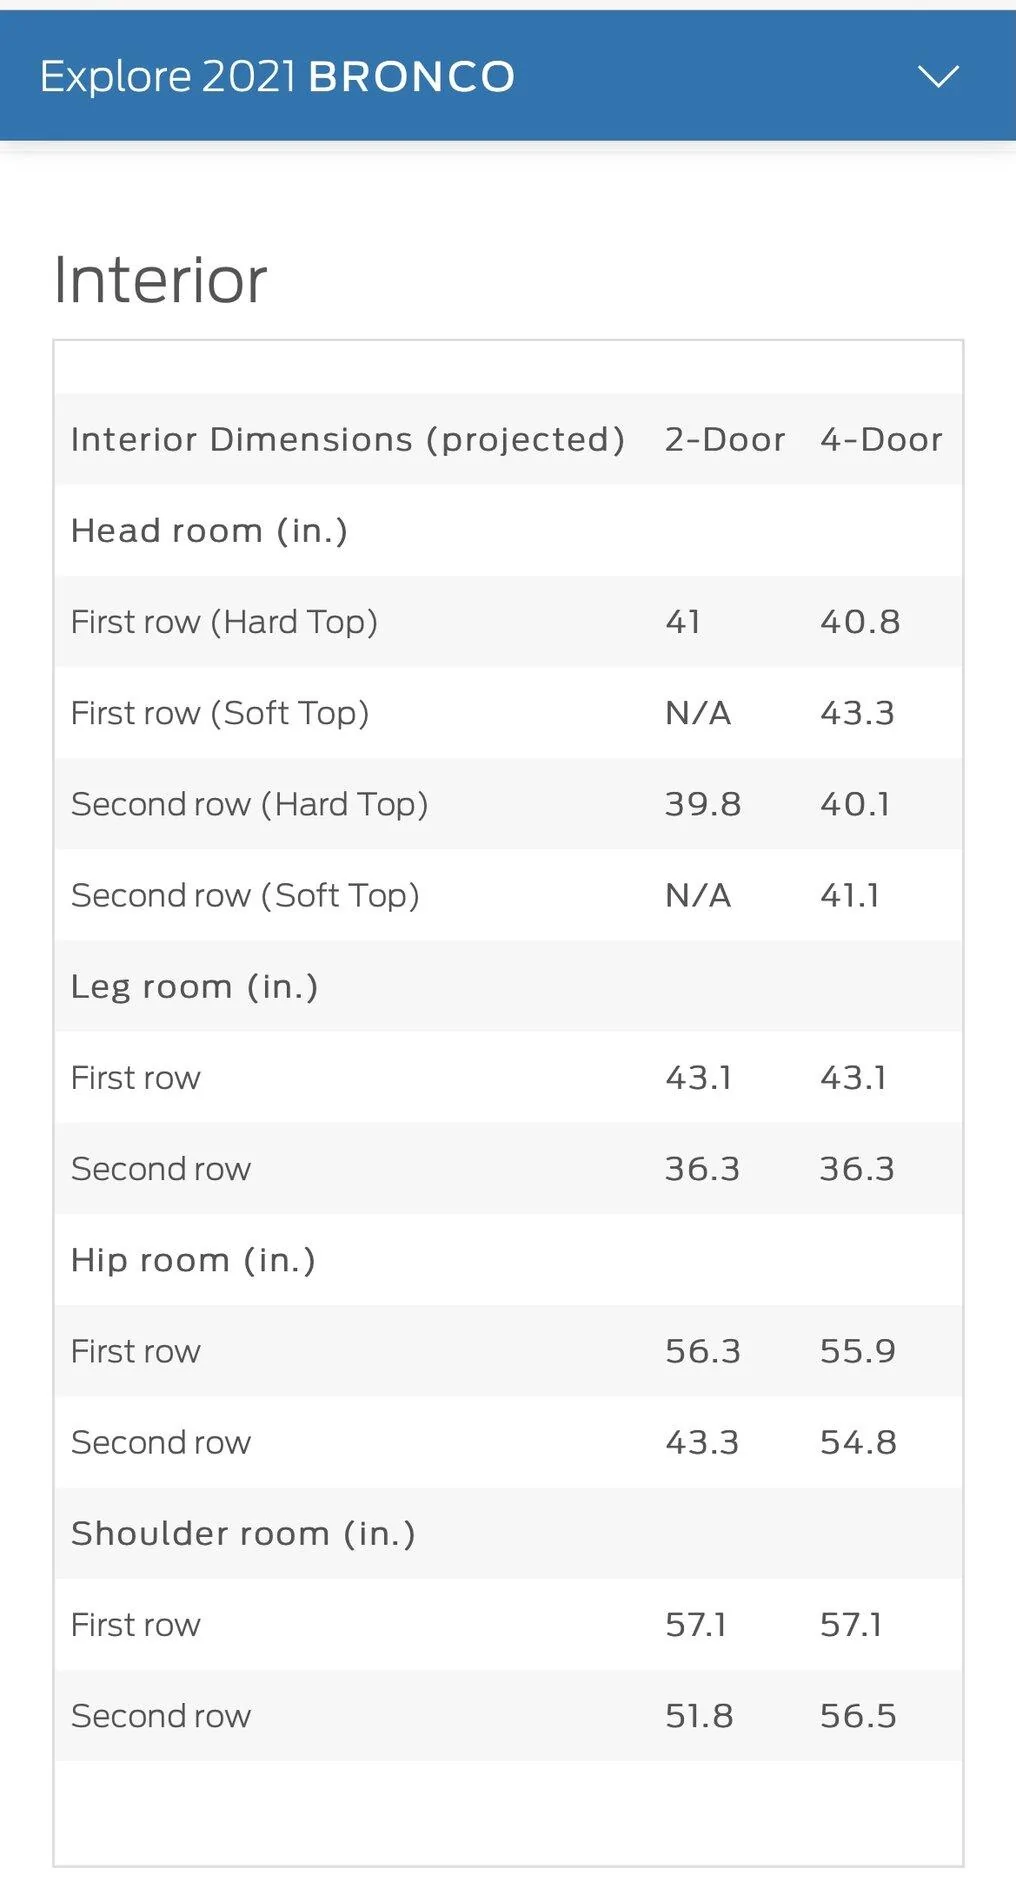Click the 43.3 soft top first row value
The height and width of the screenshot is (1900, 1016).
(857, 713)
